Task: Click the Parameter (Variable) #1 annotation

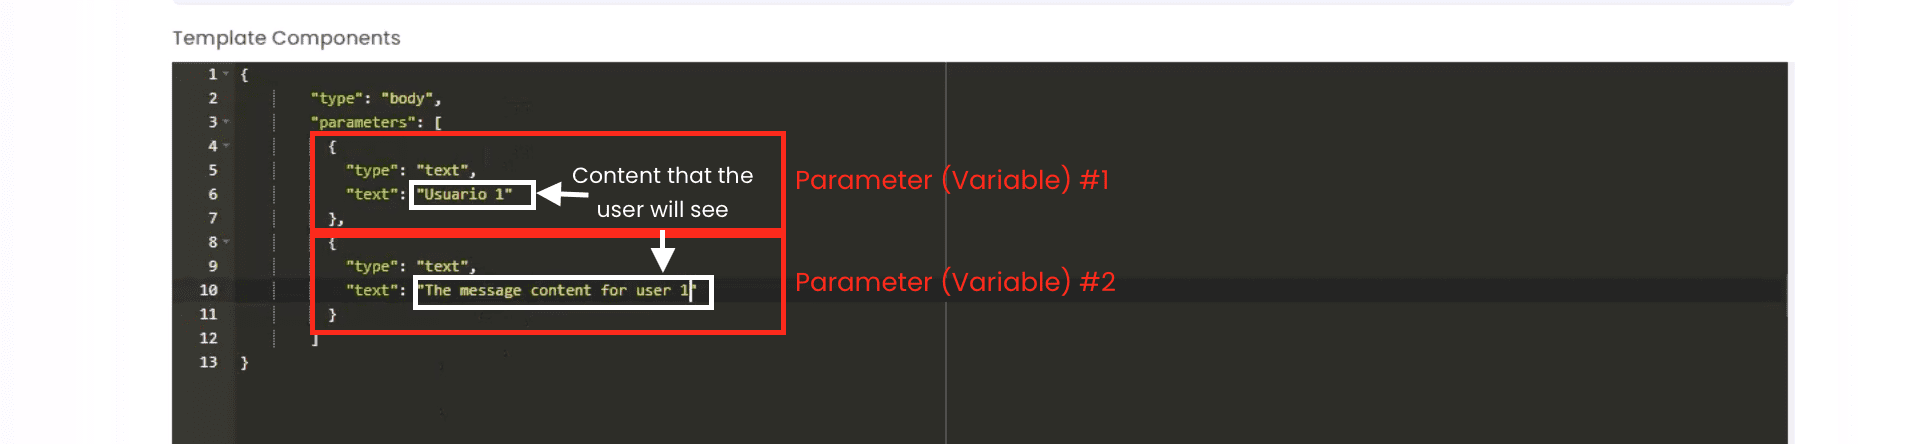Action: point(951,180)
